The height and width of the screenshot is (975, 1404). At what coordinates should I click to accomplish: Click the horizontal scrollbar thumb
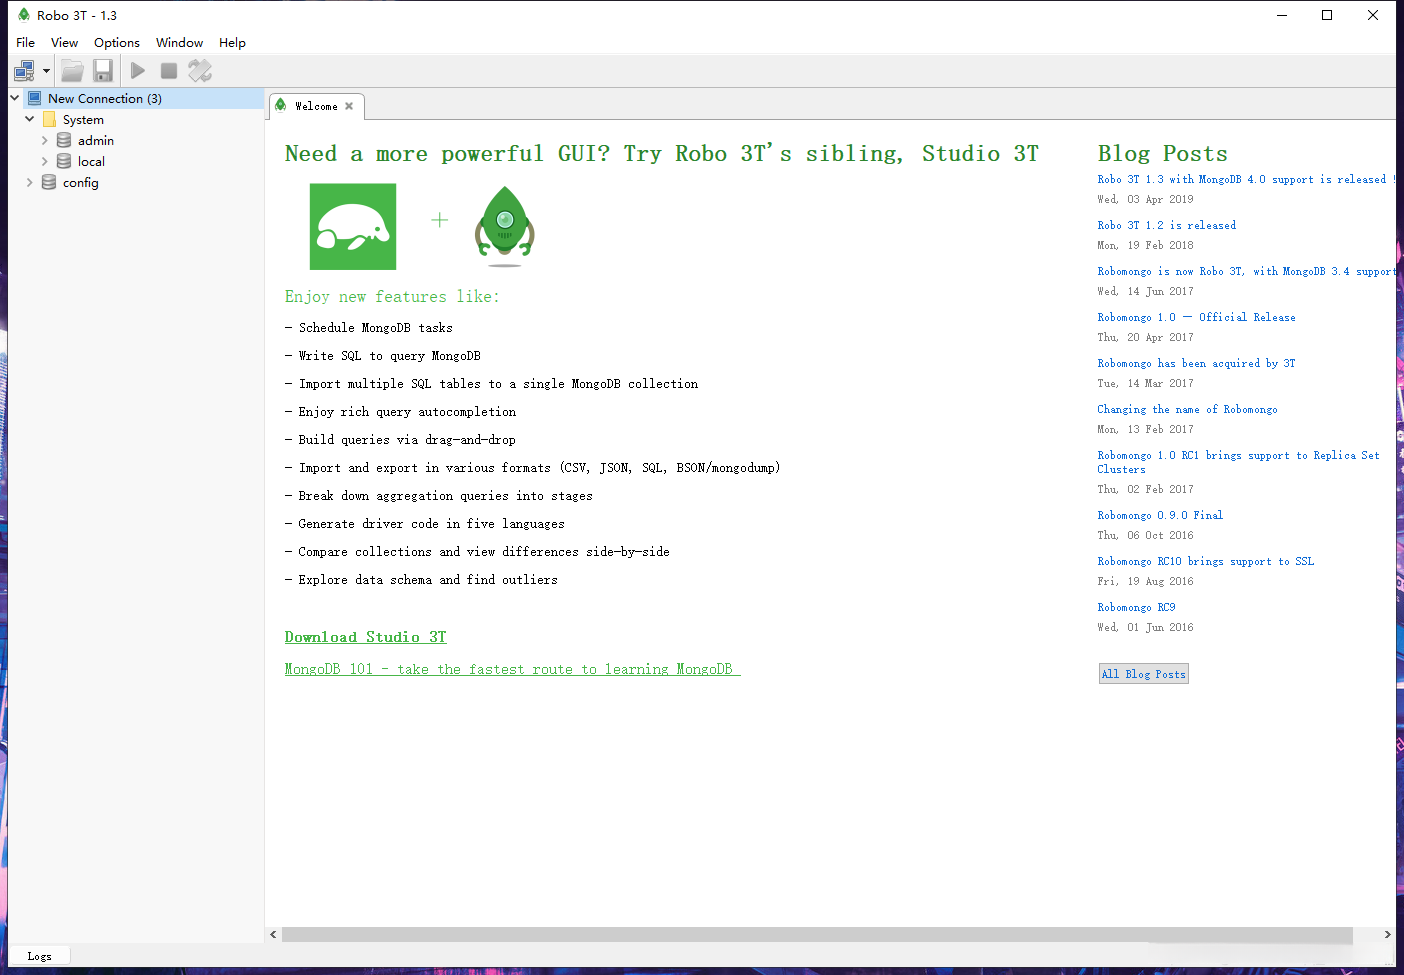[817, 934]
